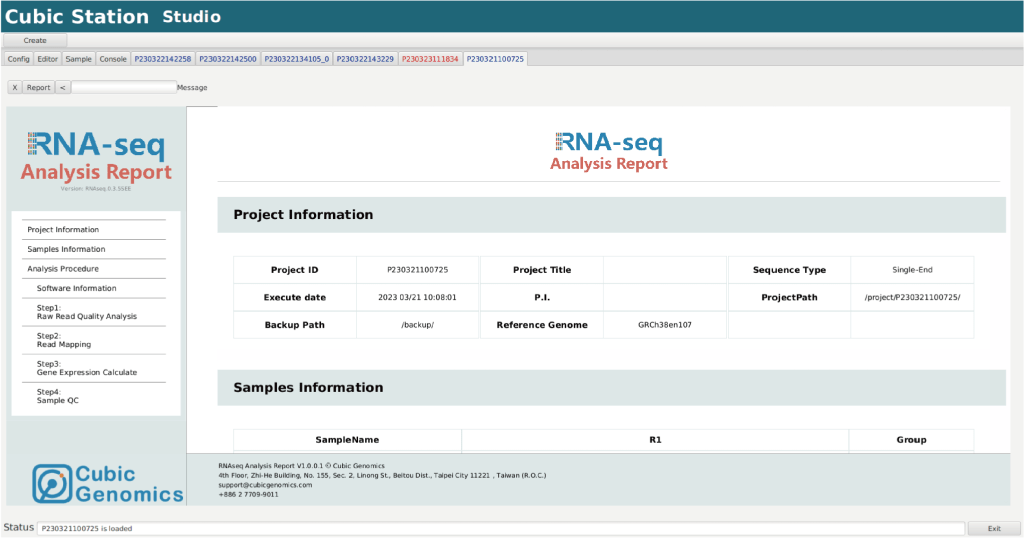Open the Config tab

[18, 59]
